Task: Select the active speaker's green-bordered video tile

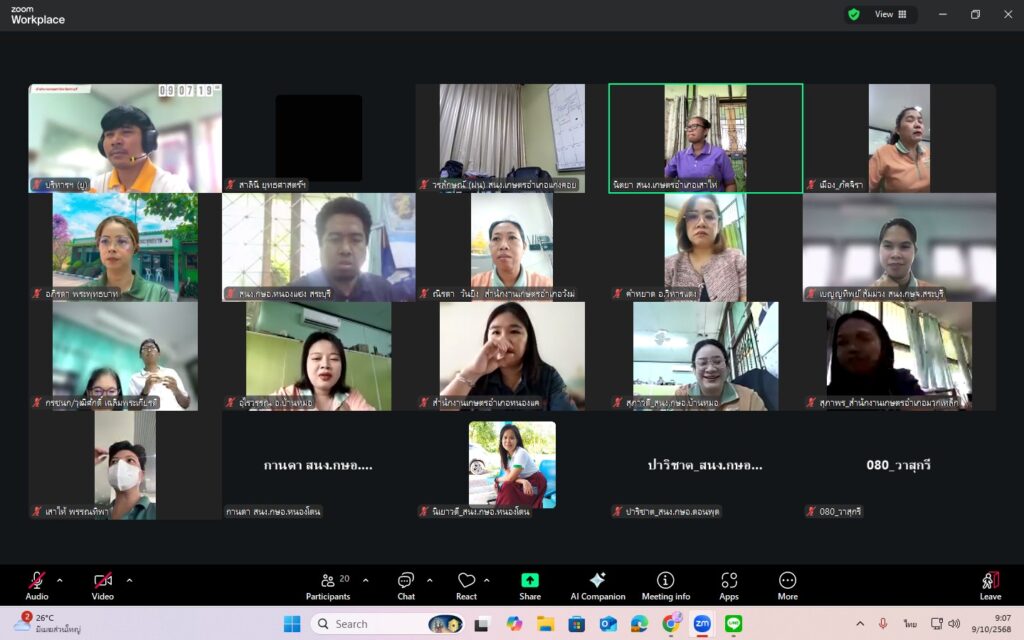Action: tap(705, 137)
